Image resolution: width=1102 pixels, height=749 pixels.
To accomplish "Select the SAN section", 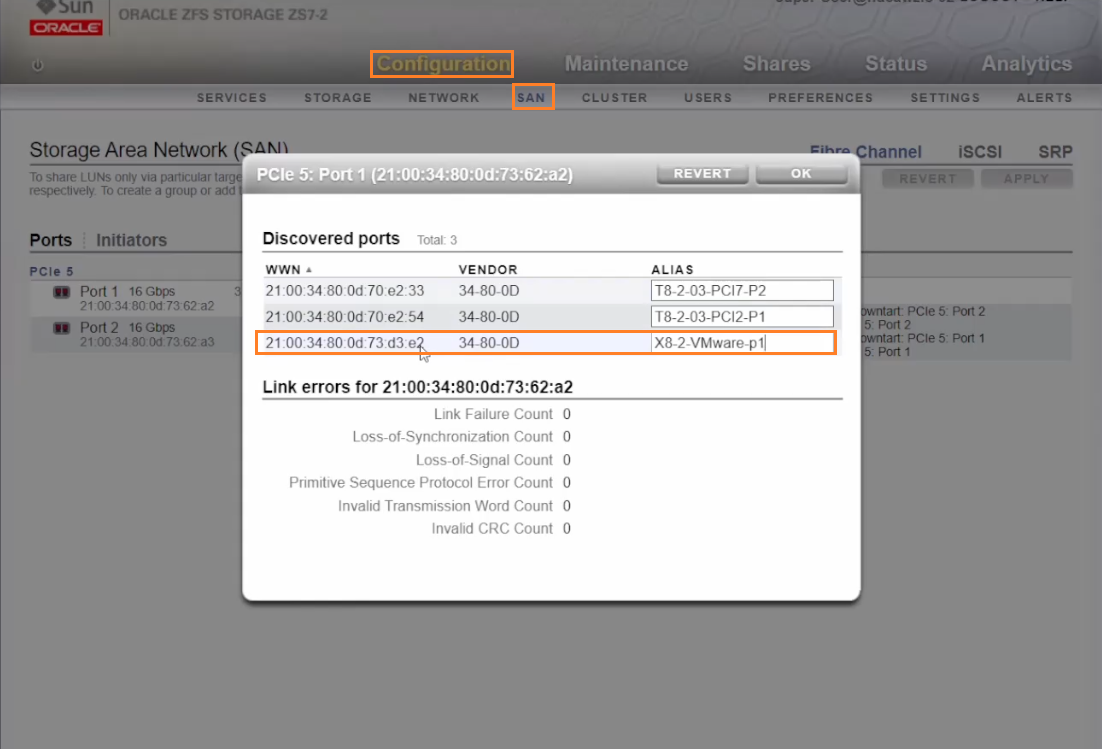I will [x=531, y=98].
